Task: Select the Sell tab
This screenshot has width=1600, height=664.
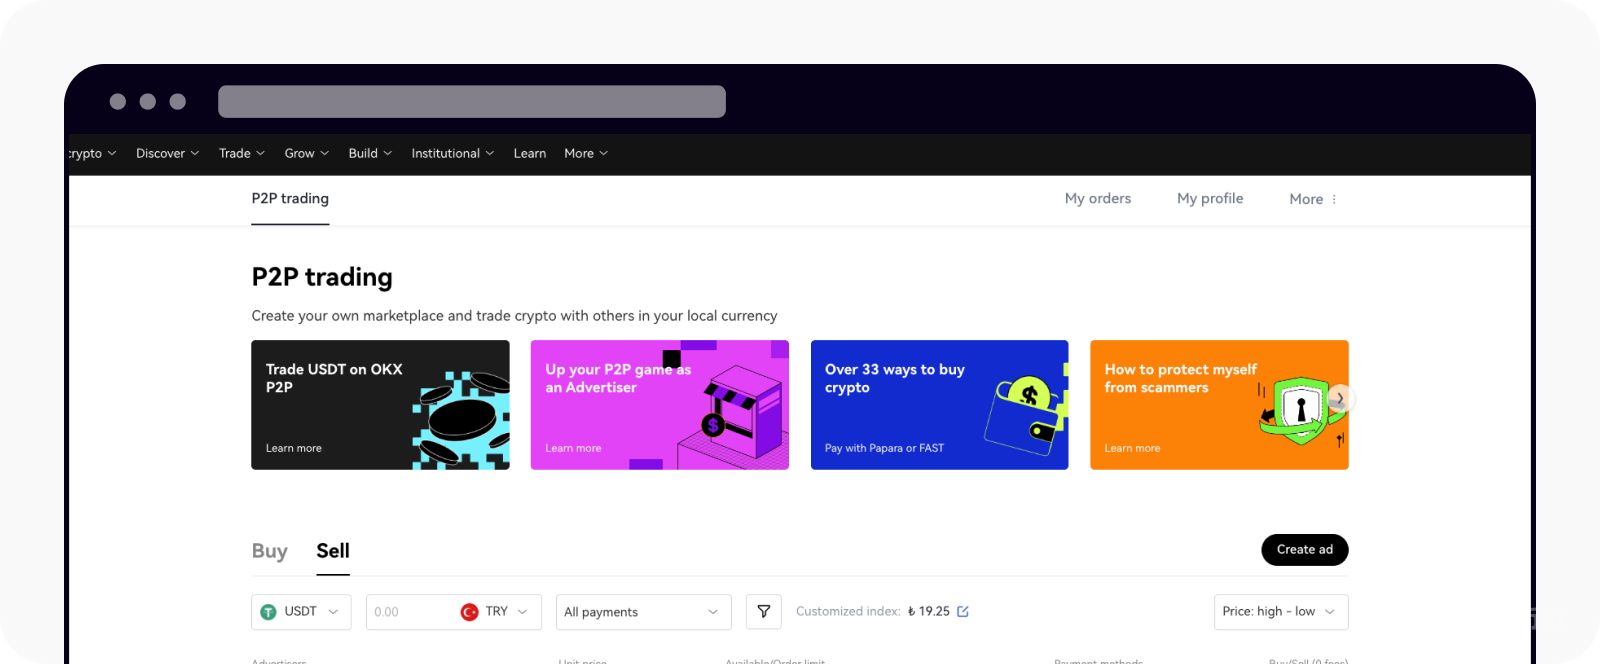Action: click(x=333, y=551)
